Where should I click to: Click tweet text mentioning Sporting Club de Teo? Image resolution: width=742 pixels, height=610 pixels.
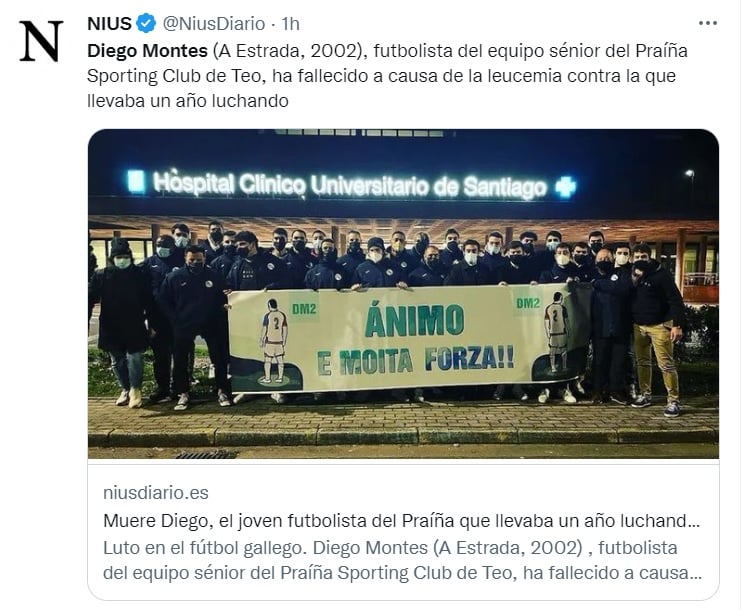pos(174,76)
